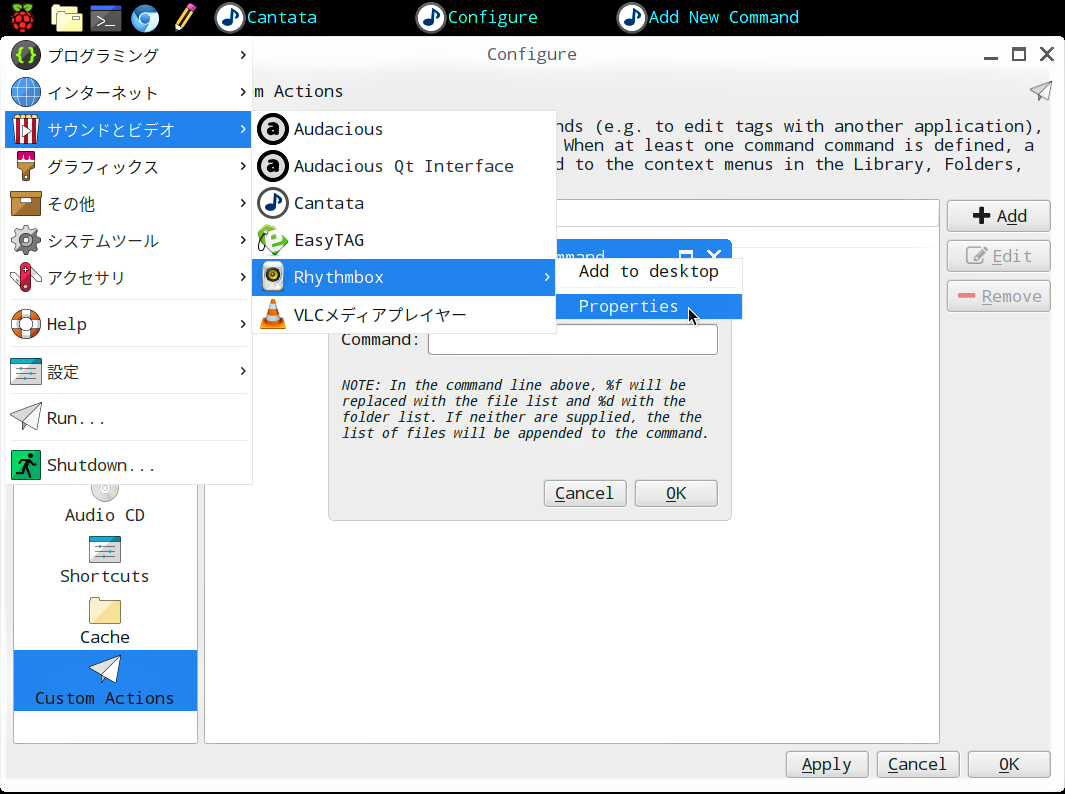
Task: Switch to the Configure taskbar window
Action: 477,18
